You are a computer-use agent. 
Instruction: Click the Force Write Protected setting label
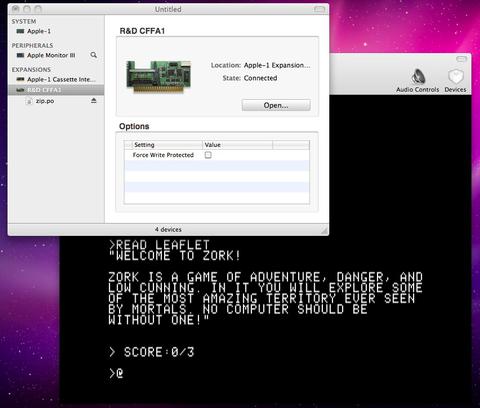point(163,155)
